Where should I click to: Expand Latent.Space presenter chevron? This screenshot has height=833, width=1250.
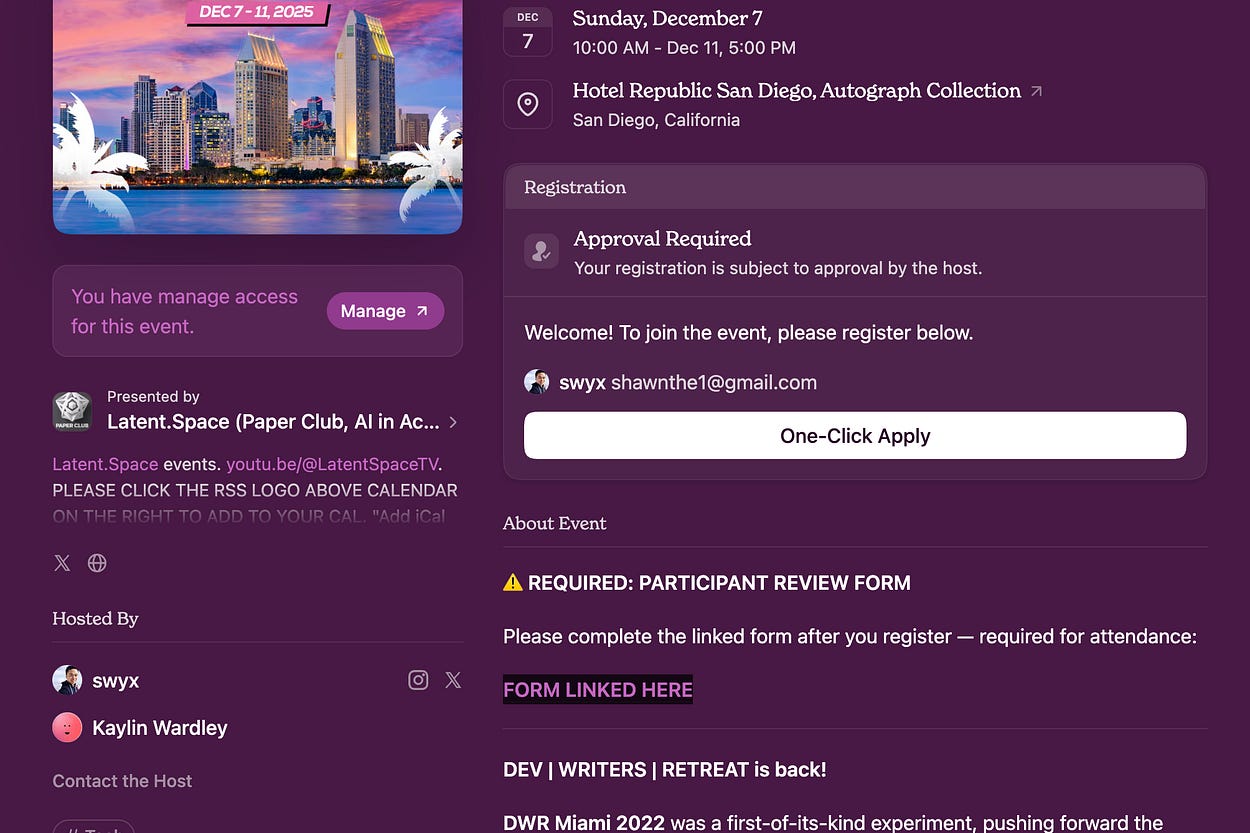point(453,422)
